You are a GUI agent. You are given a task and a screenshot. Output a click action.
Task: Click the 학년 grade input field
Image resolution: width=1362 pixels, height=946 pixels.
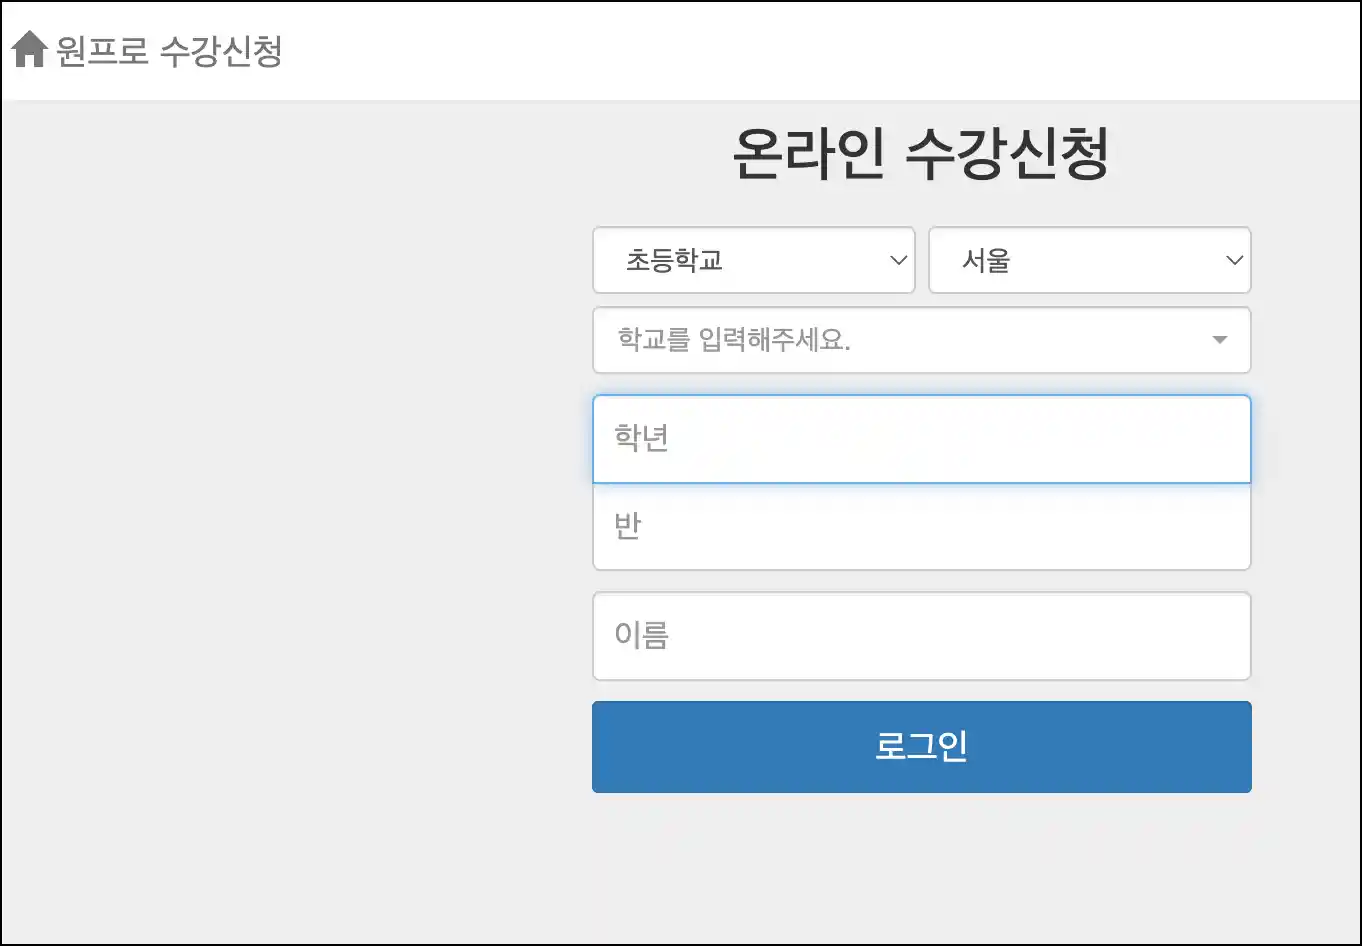[922, 439]
